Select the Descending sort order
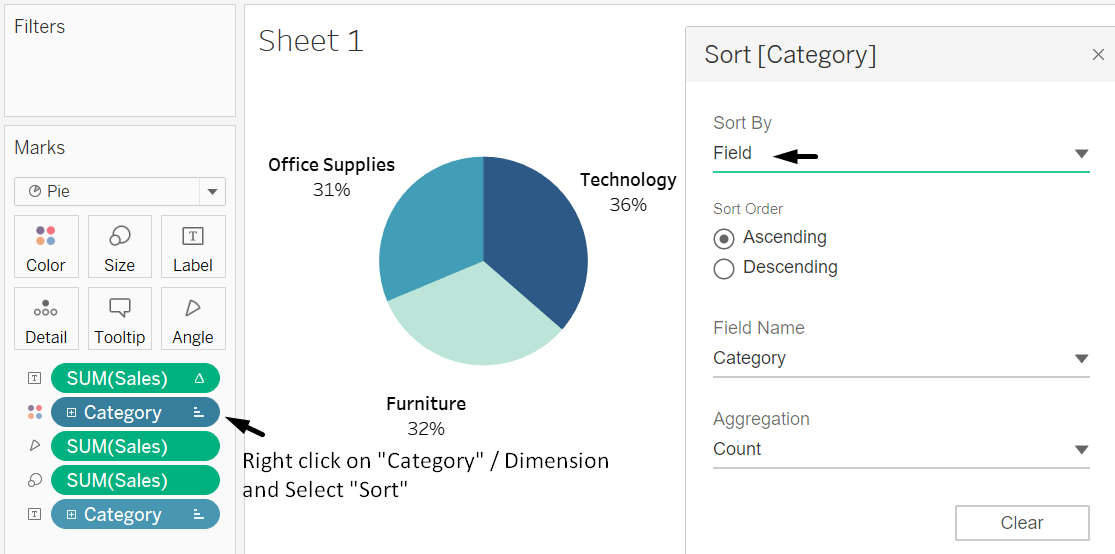The image size is (1115, 554). point(724,268)
